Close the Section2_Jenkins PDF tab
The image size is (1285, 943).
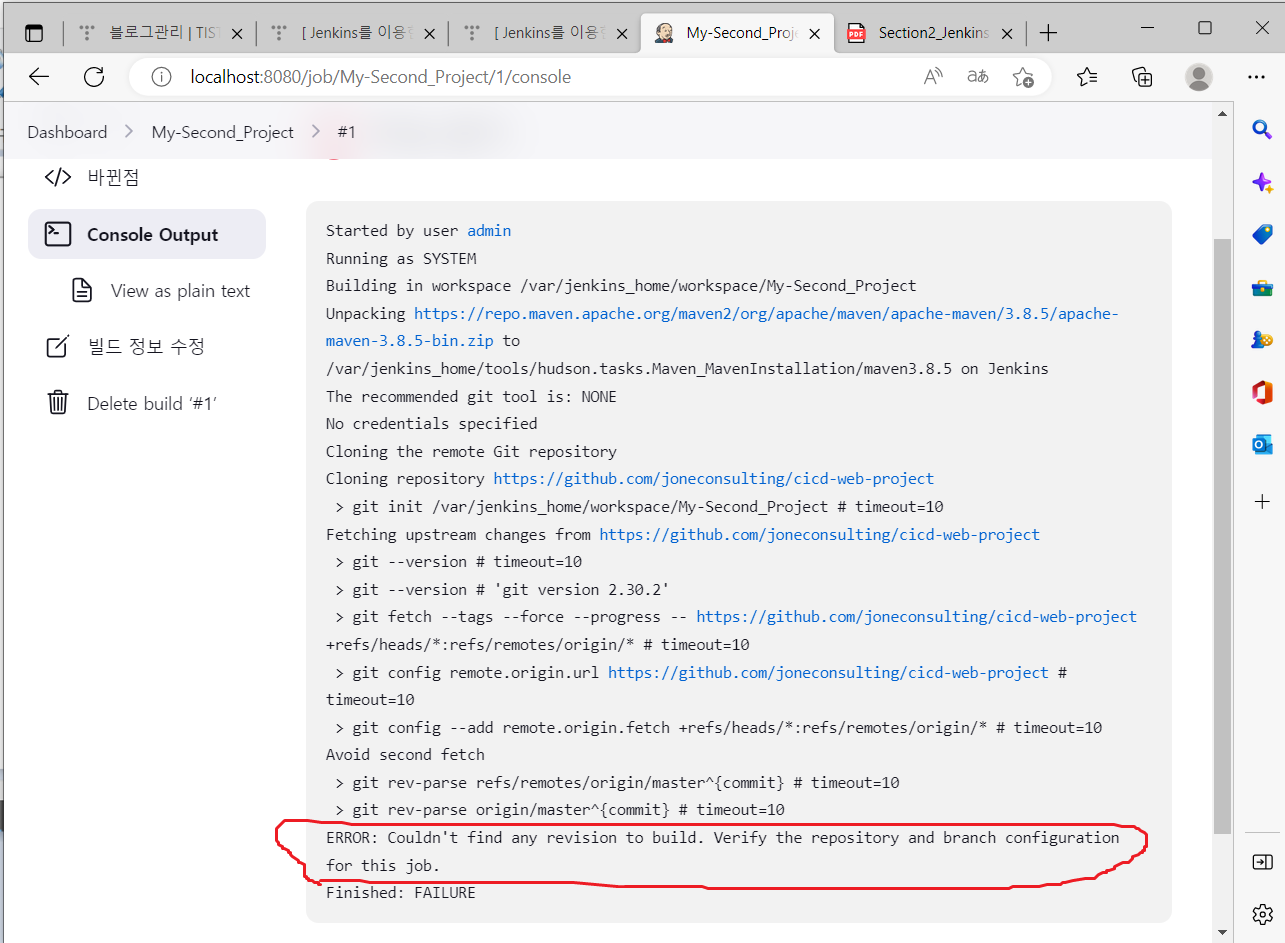coord(1006,34)
